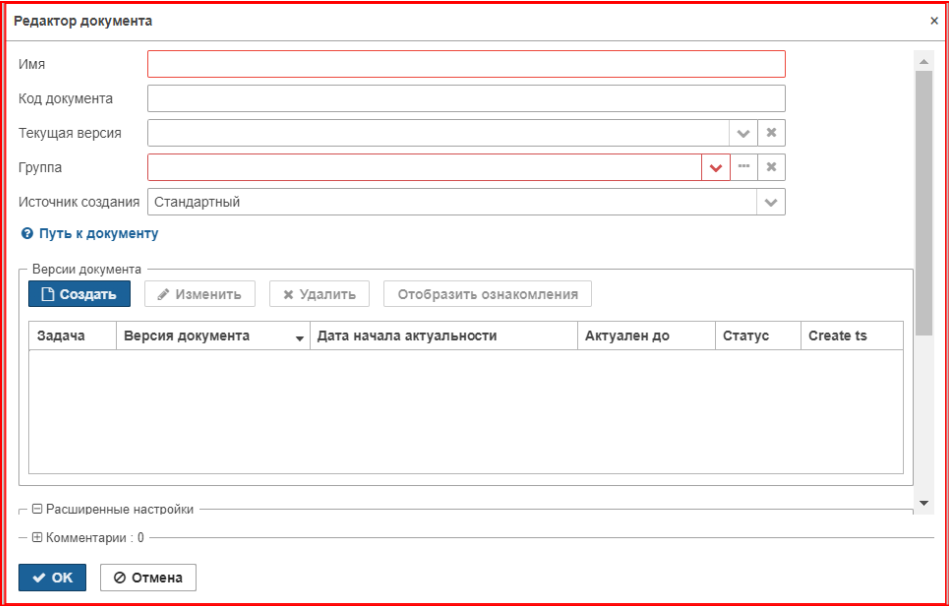This screenshot has height=606, width=949.
Task: Expand the Комментарии section
Action: 37,537
